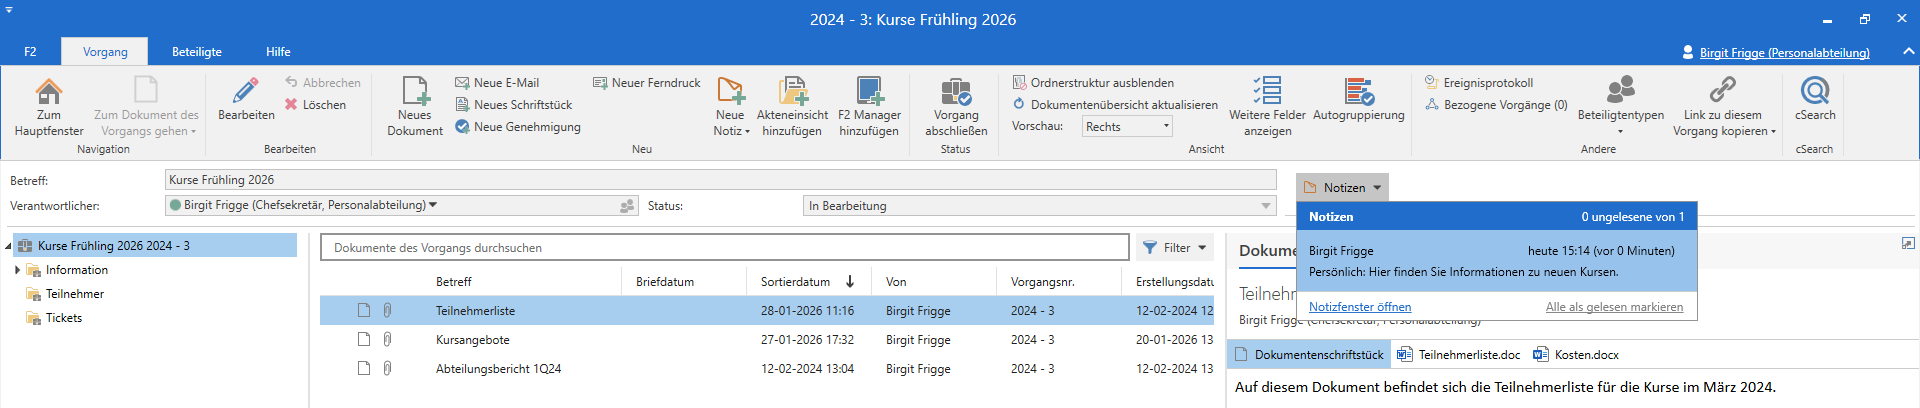
Task: Toggle the Notizen dropdown button
Action: (1342, 188)
